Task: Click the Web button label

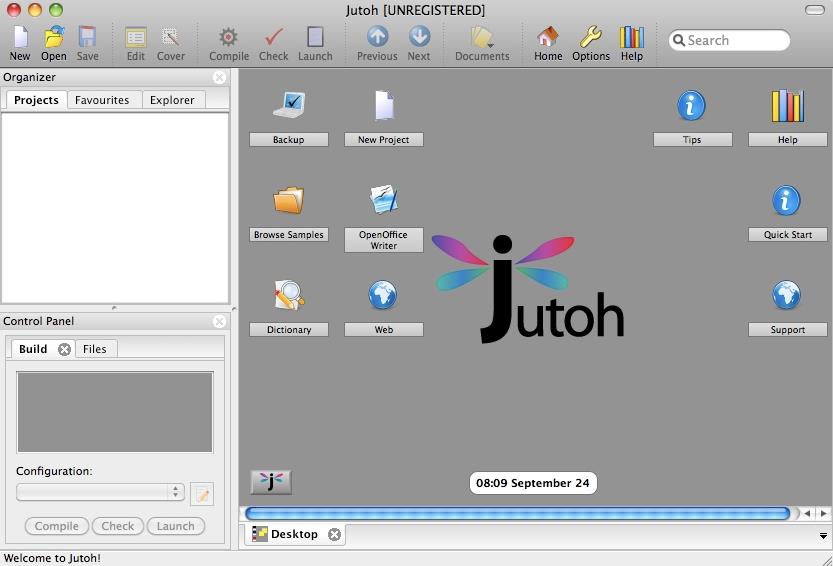Action: pos(384,330)
